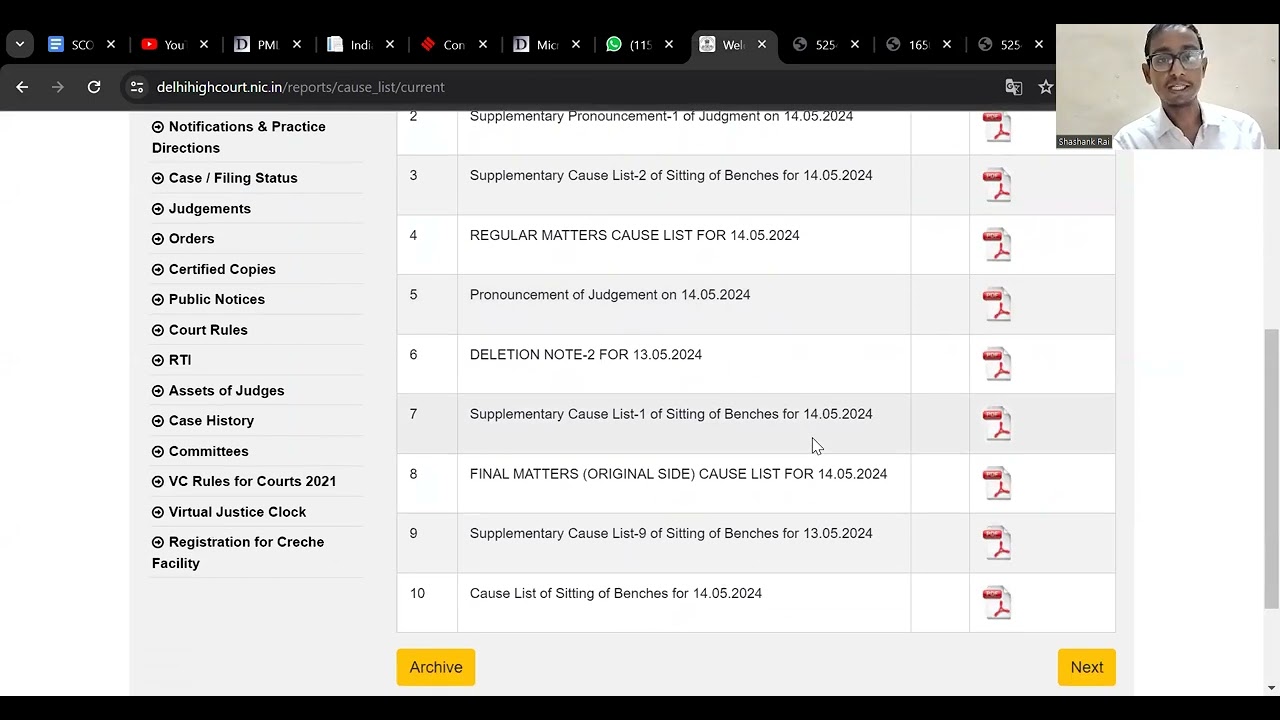Click the yellow Archive button
The width and height of the screenshot is (1280, 720).
pyautogui.click(x=436, y=667)
